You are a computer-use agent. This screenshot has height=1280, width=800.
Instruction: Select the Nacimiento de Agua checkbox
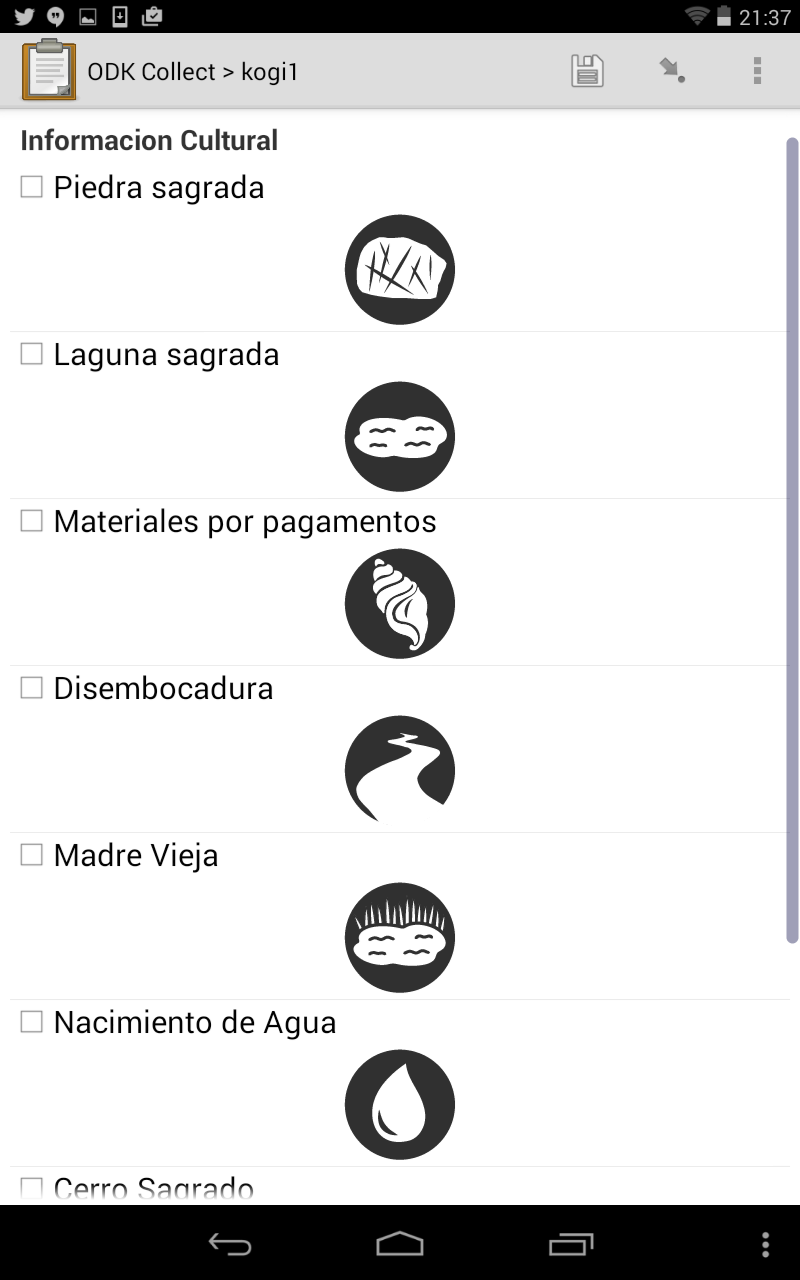click(32, 1022)
